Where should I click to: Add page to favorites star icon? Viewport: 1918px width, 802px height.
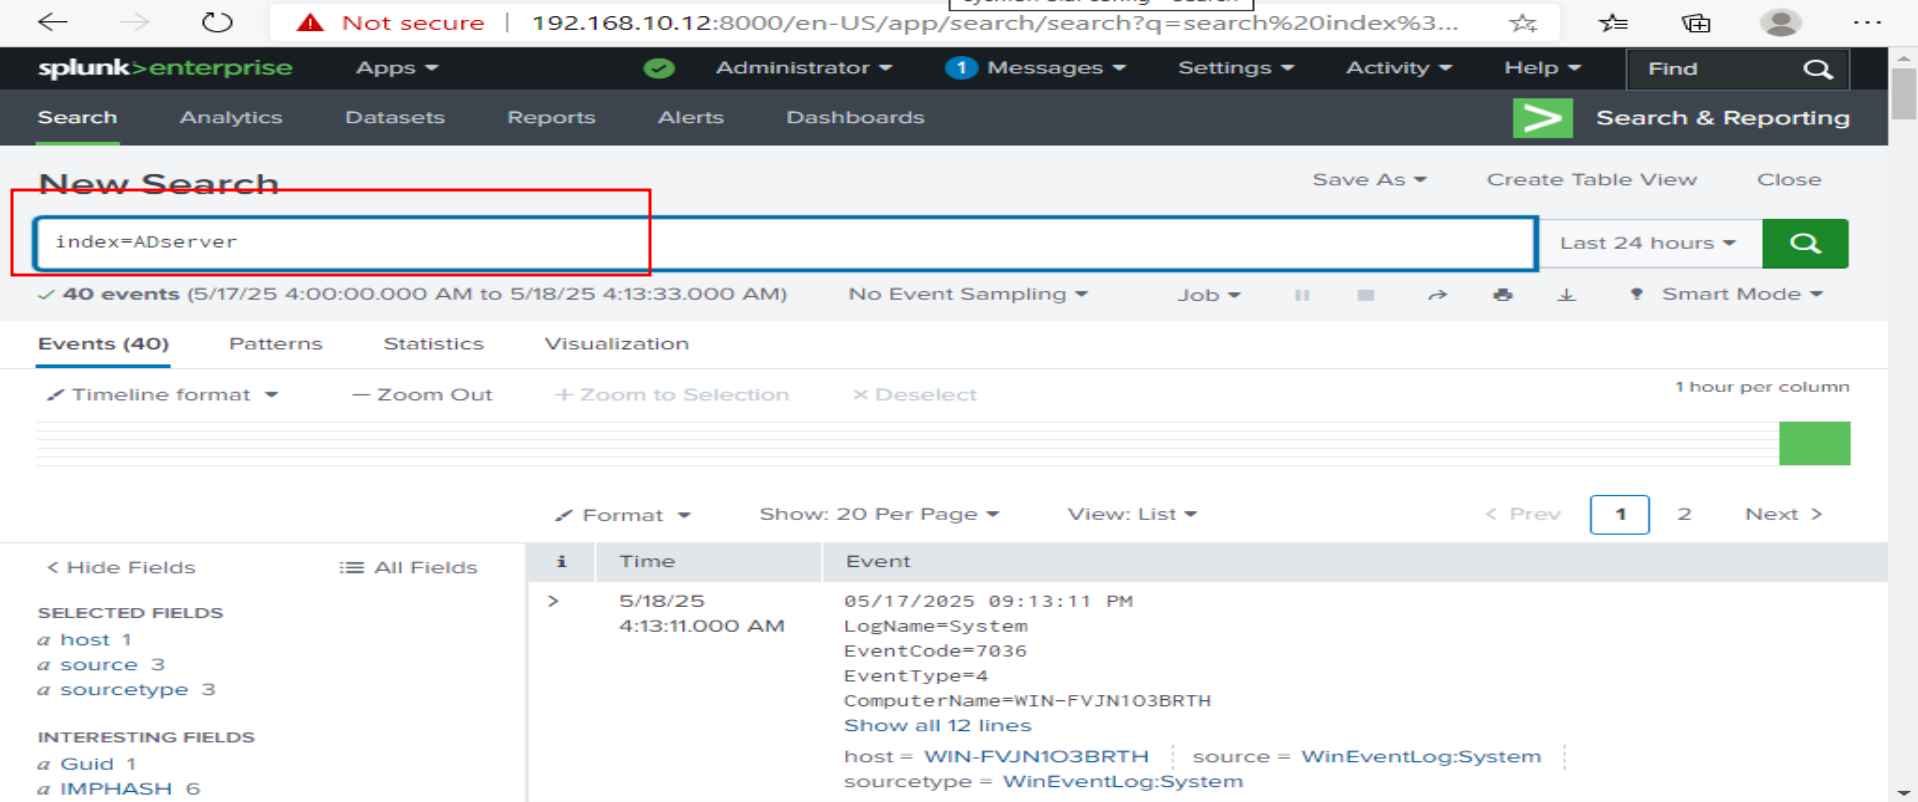point(1523,22)
